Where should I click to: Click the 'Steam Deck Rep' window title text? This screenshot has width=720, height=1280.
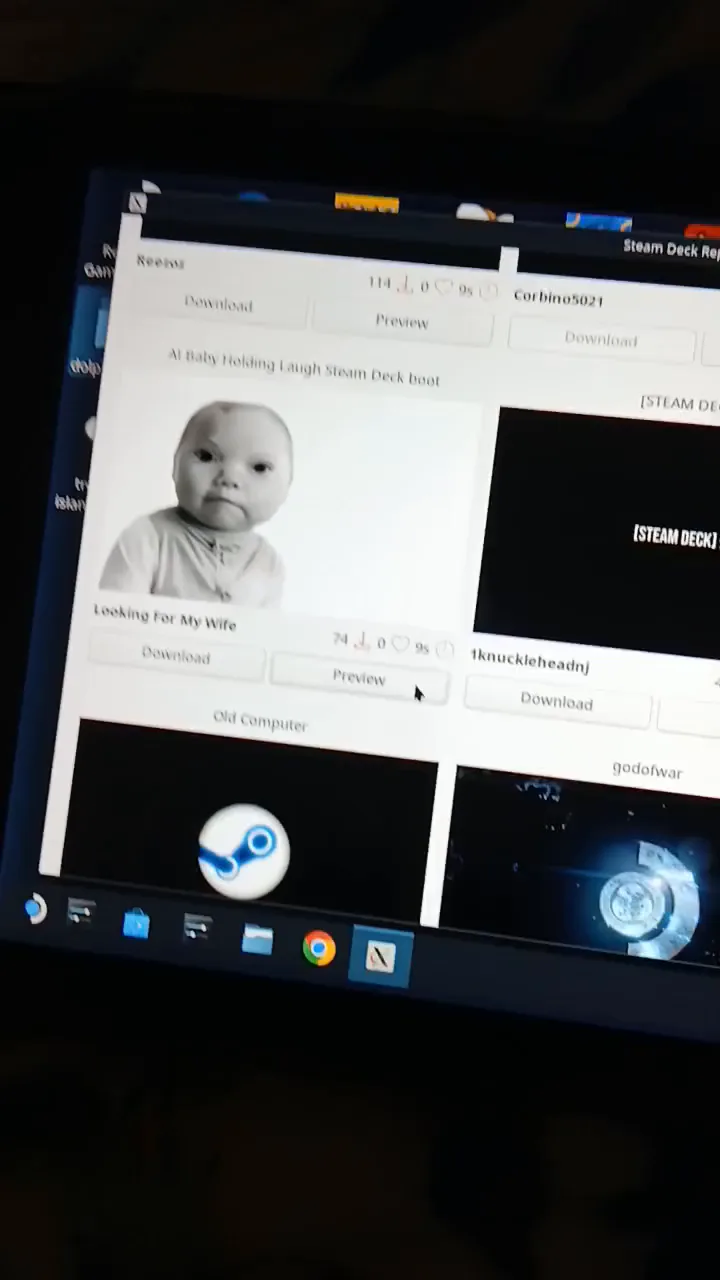pos(671,249)
